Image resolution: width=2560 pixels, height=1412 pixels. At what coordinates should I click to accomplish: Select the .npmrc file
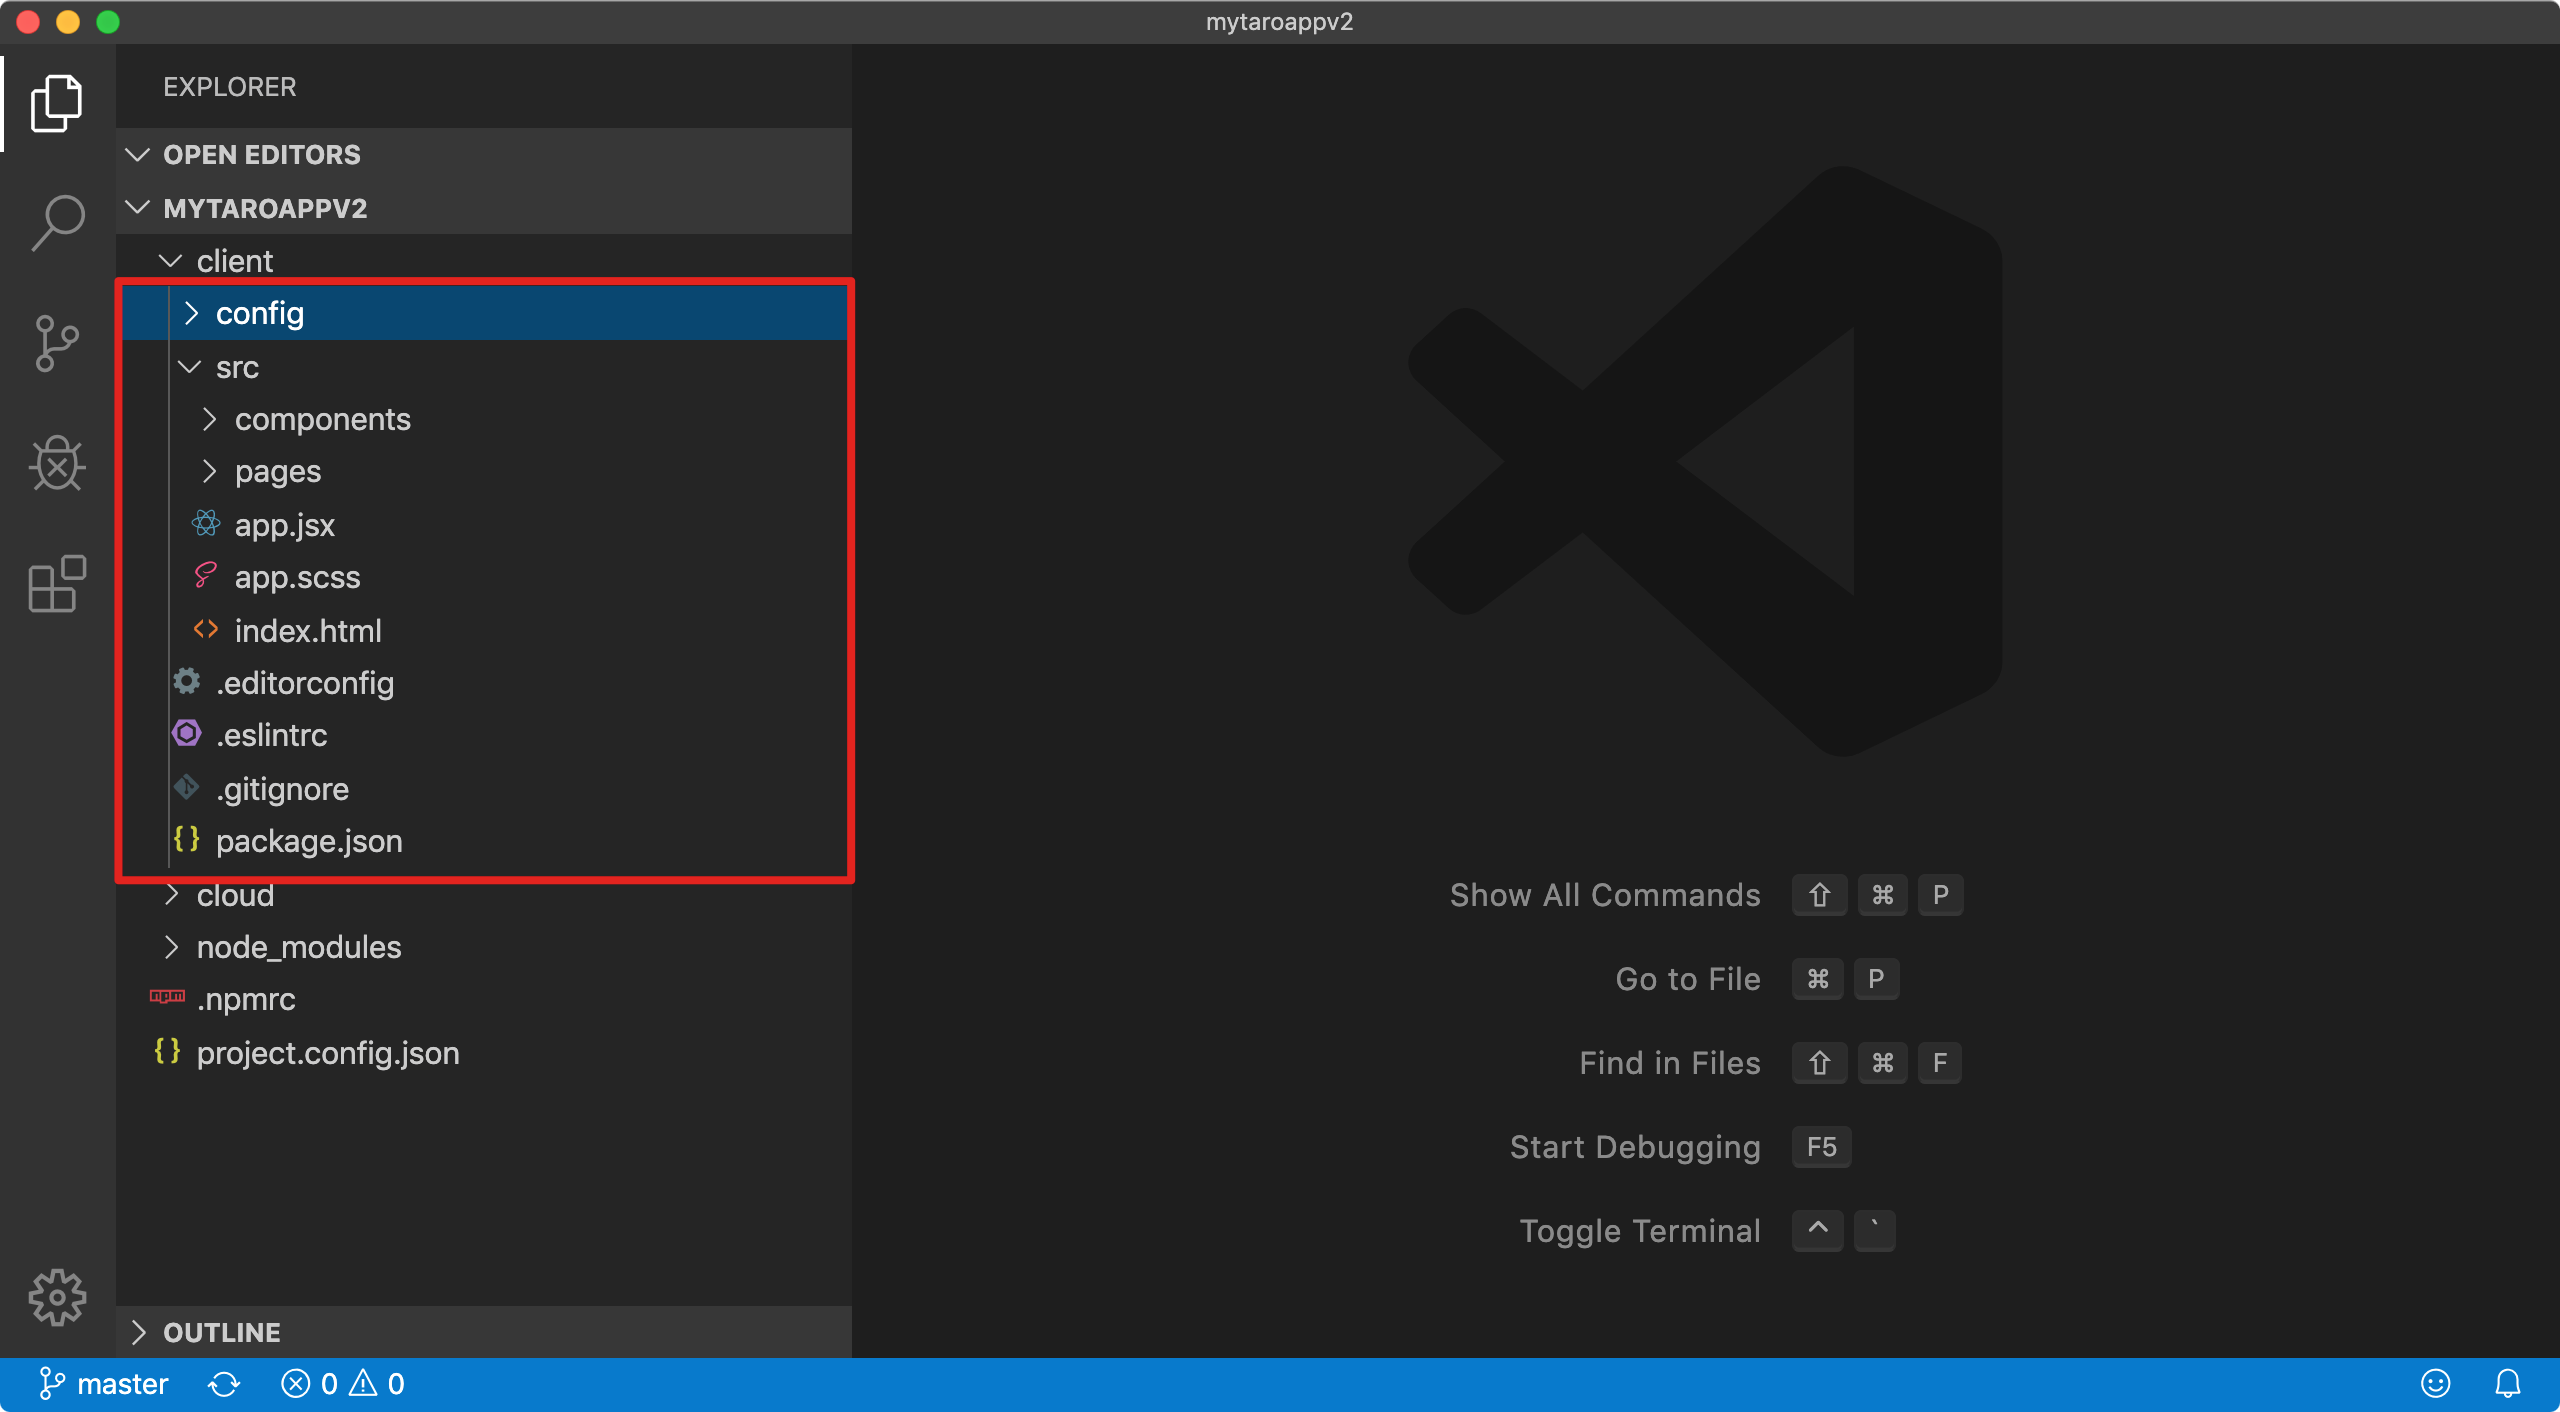coord(246,1000)
